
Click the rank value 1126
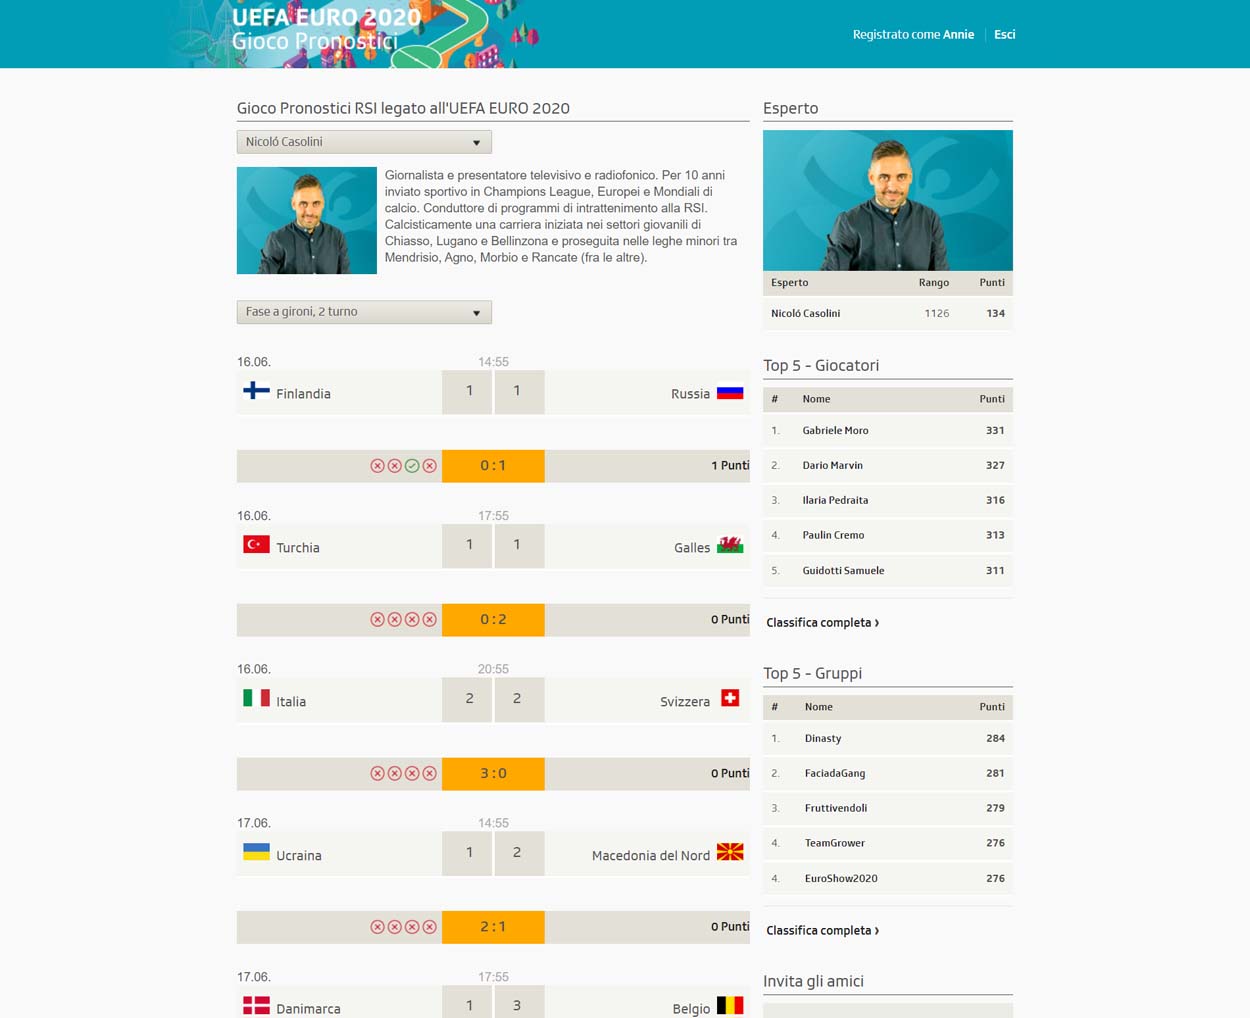click(937, 313)
